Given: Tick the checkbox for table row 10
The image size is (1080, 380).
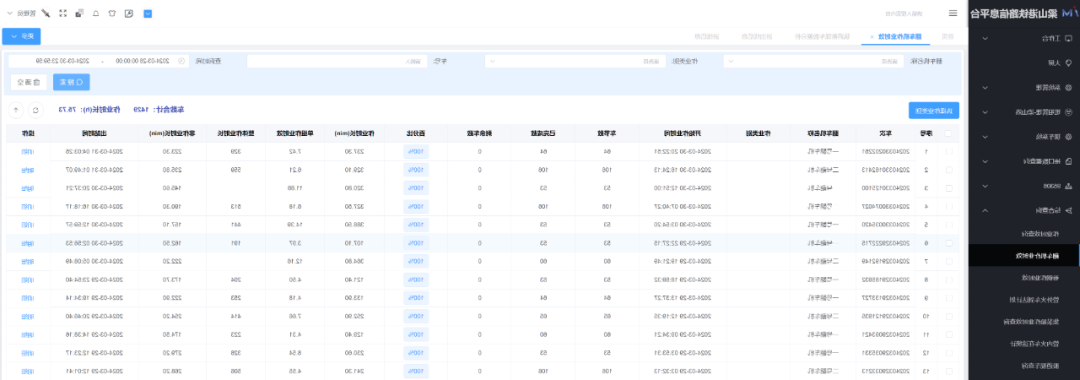Looking at the screenshot, I should [949, 316].
